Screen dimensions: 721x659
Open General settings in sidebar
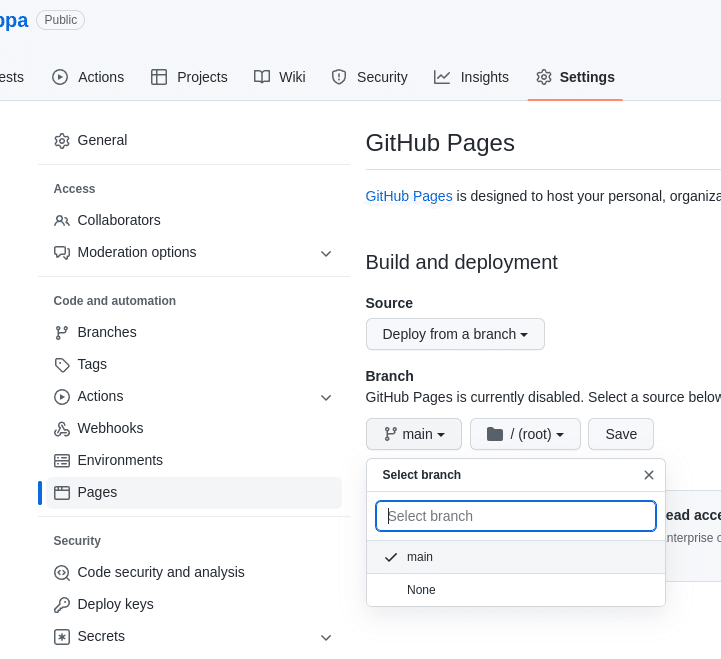(194, 140)
